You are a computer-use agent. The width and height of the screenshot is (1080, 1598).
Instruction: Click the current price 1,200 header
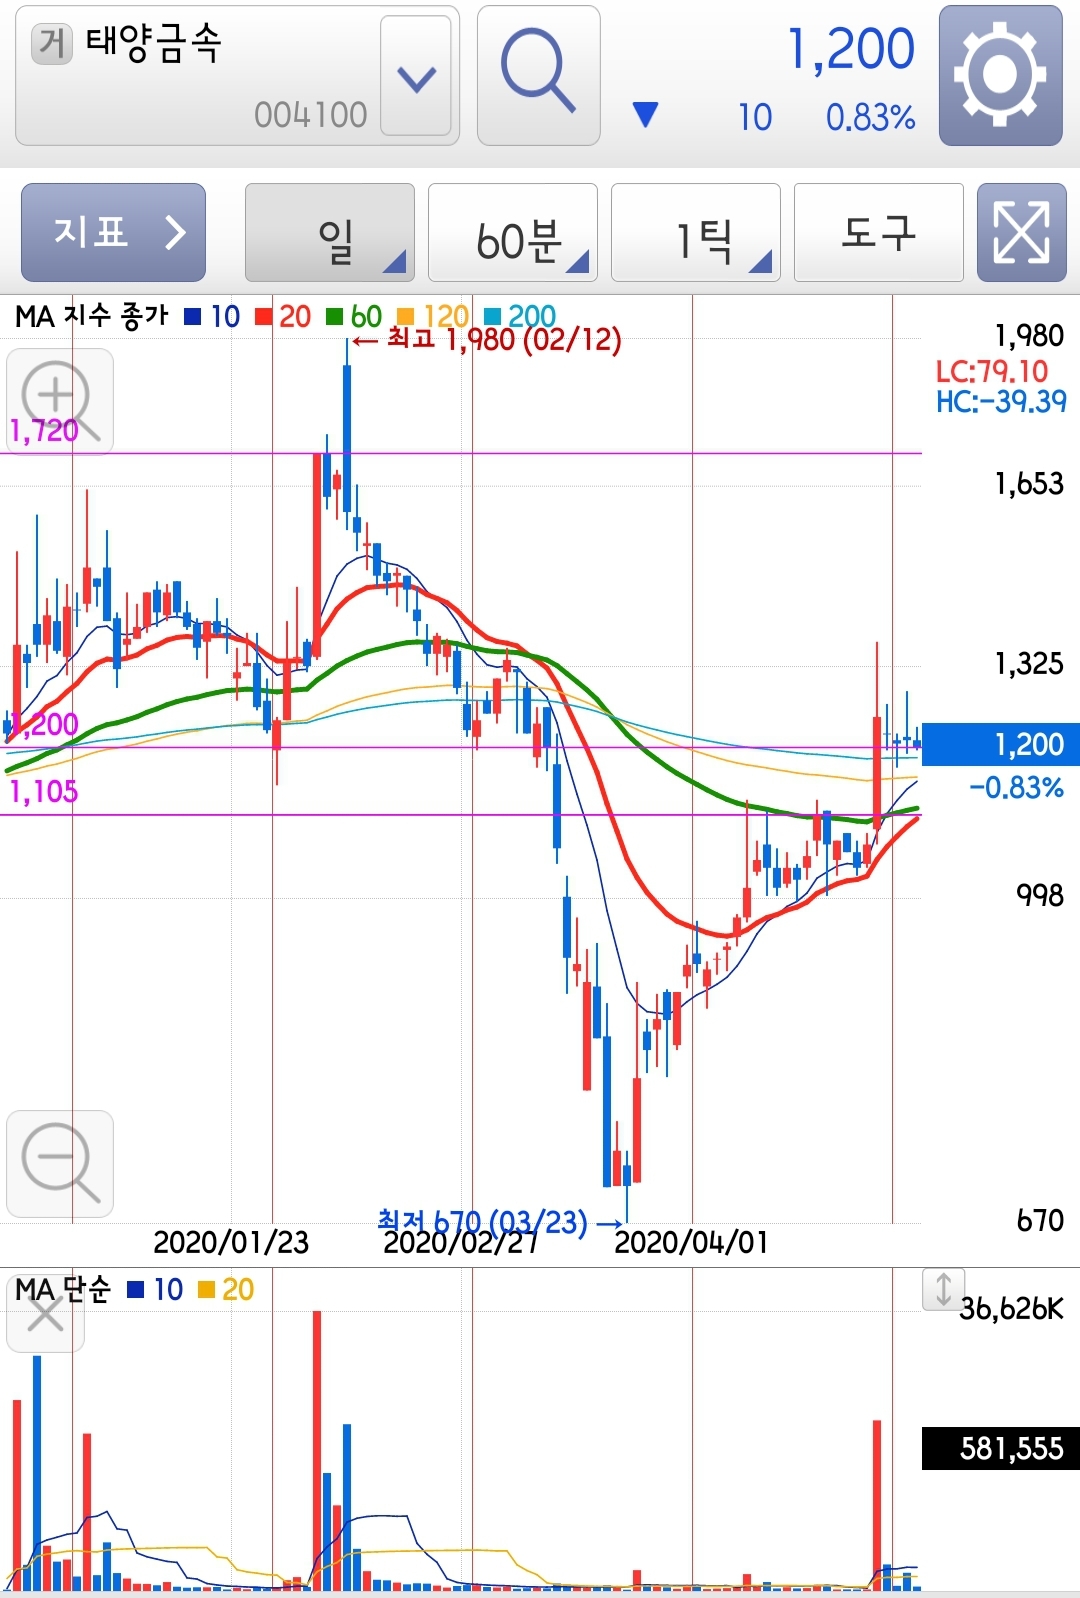click(851, 49)
